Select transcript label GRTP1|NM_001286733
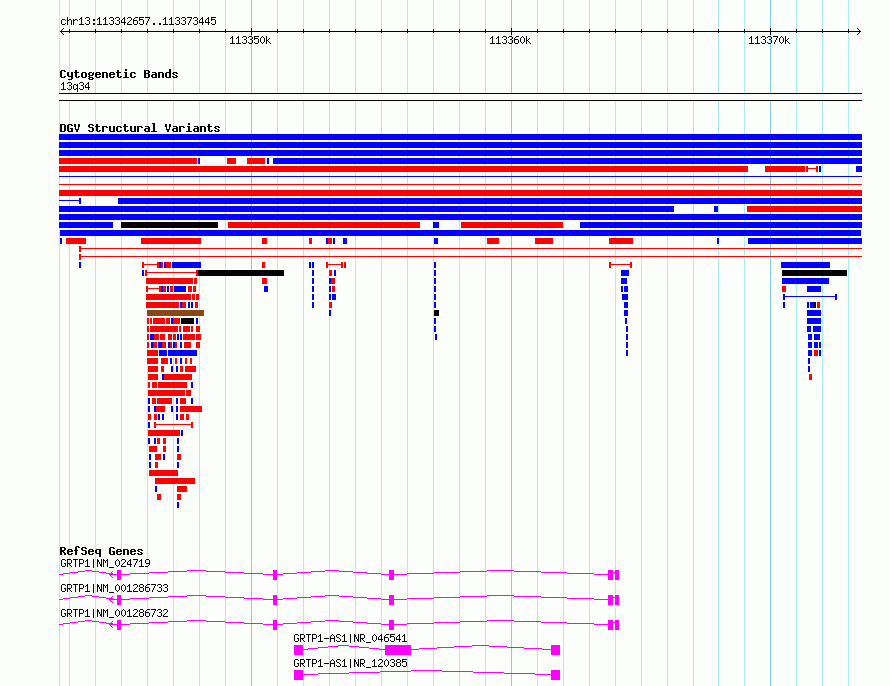The height and width of the screenshot is (686, 890). pyautogui.click(x=114, y=588)
